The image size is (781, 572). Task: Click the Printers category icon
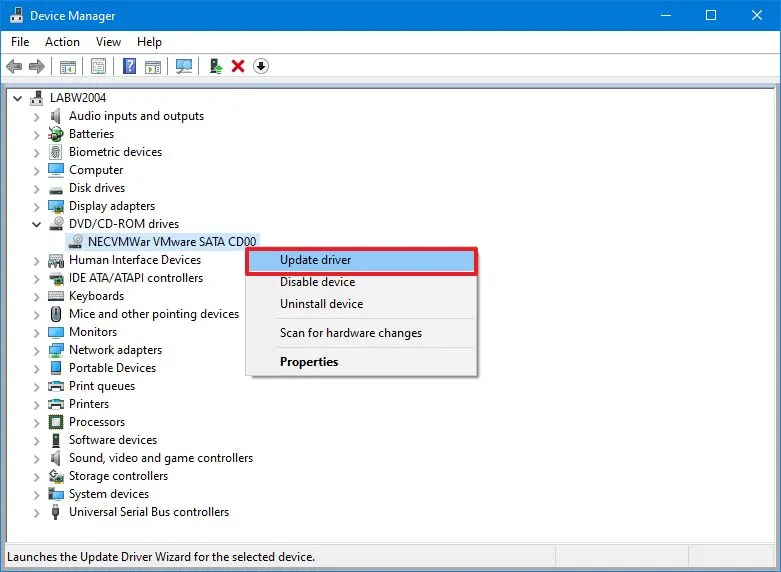[x=56, y=404]
